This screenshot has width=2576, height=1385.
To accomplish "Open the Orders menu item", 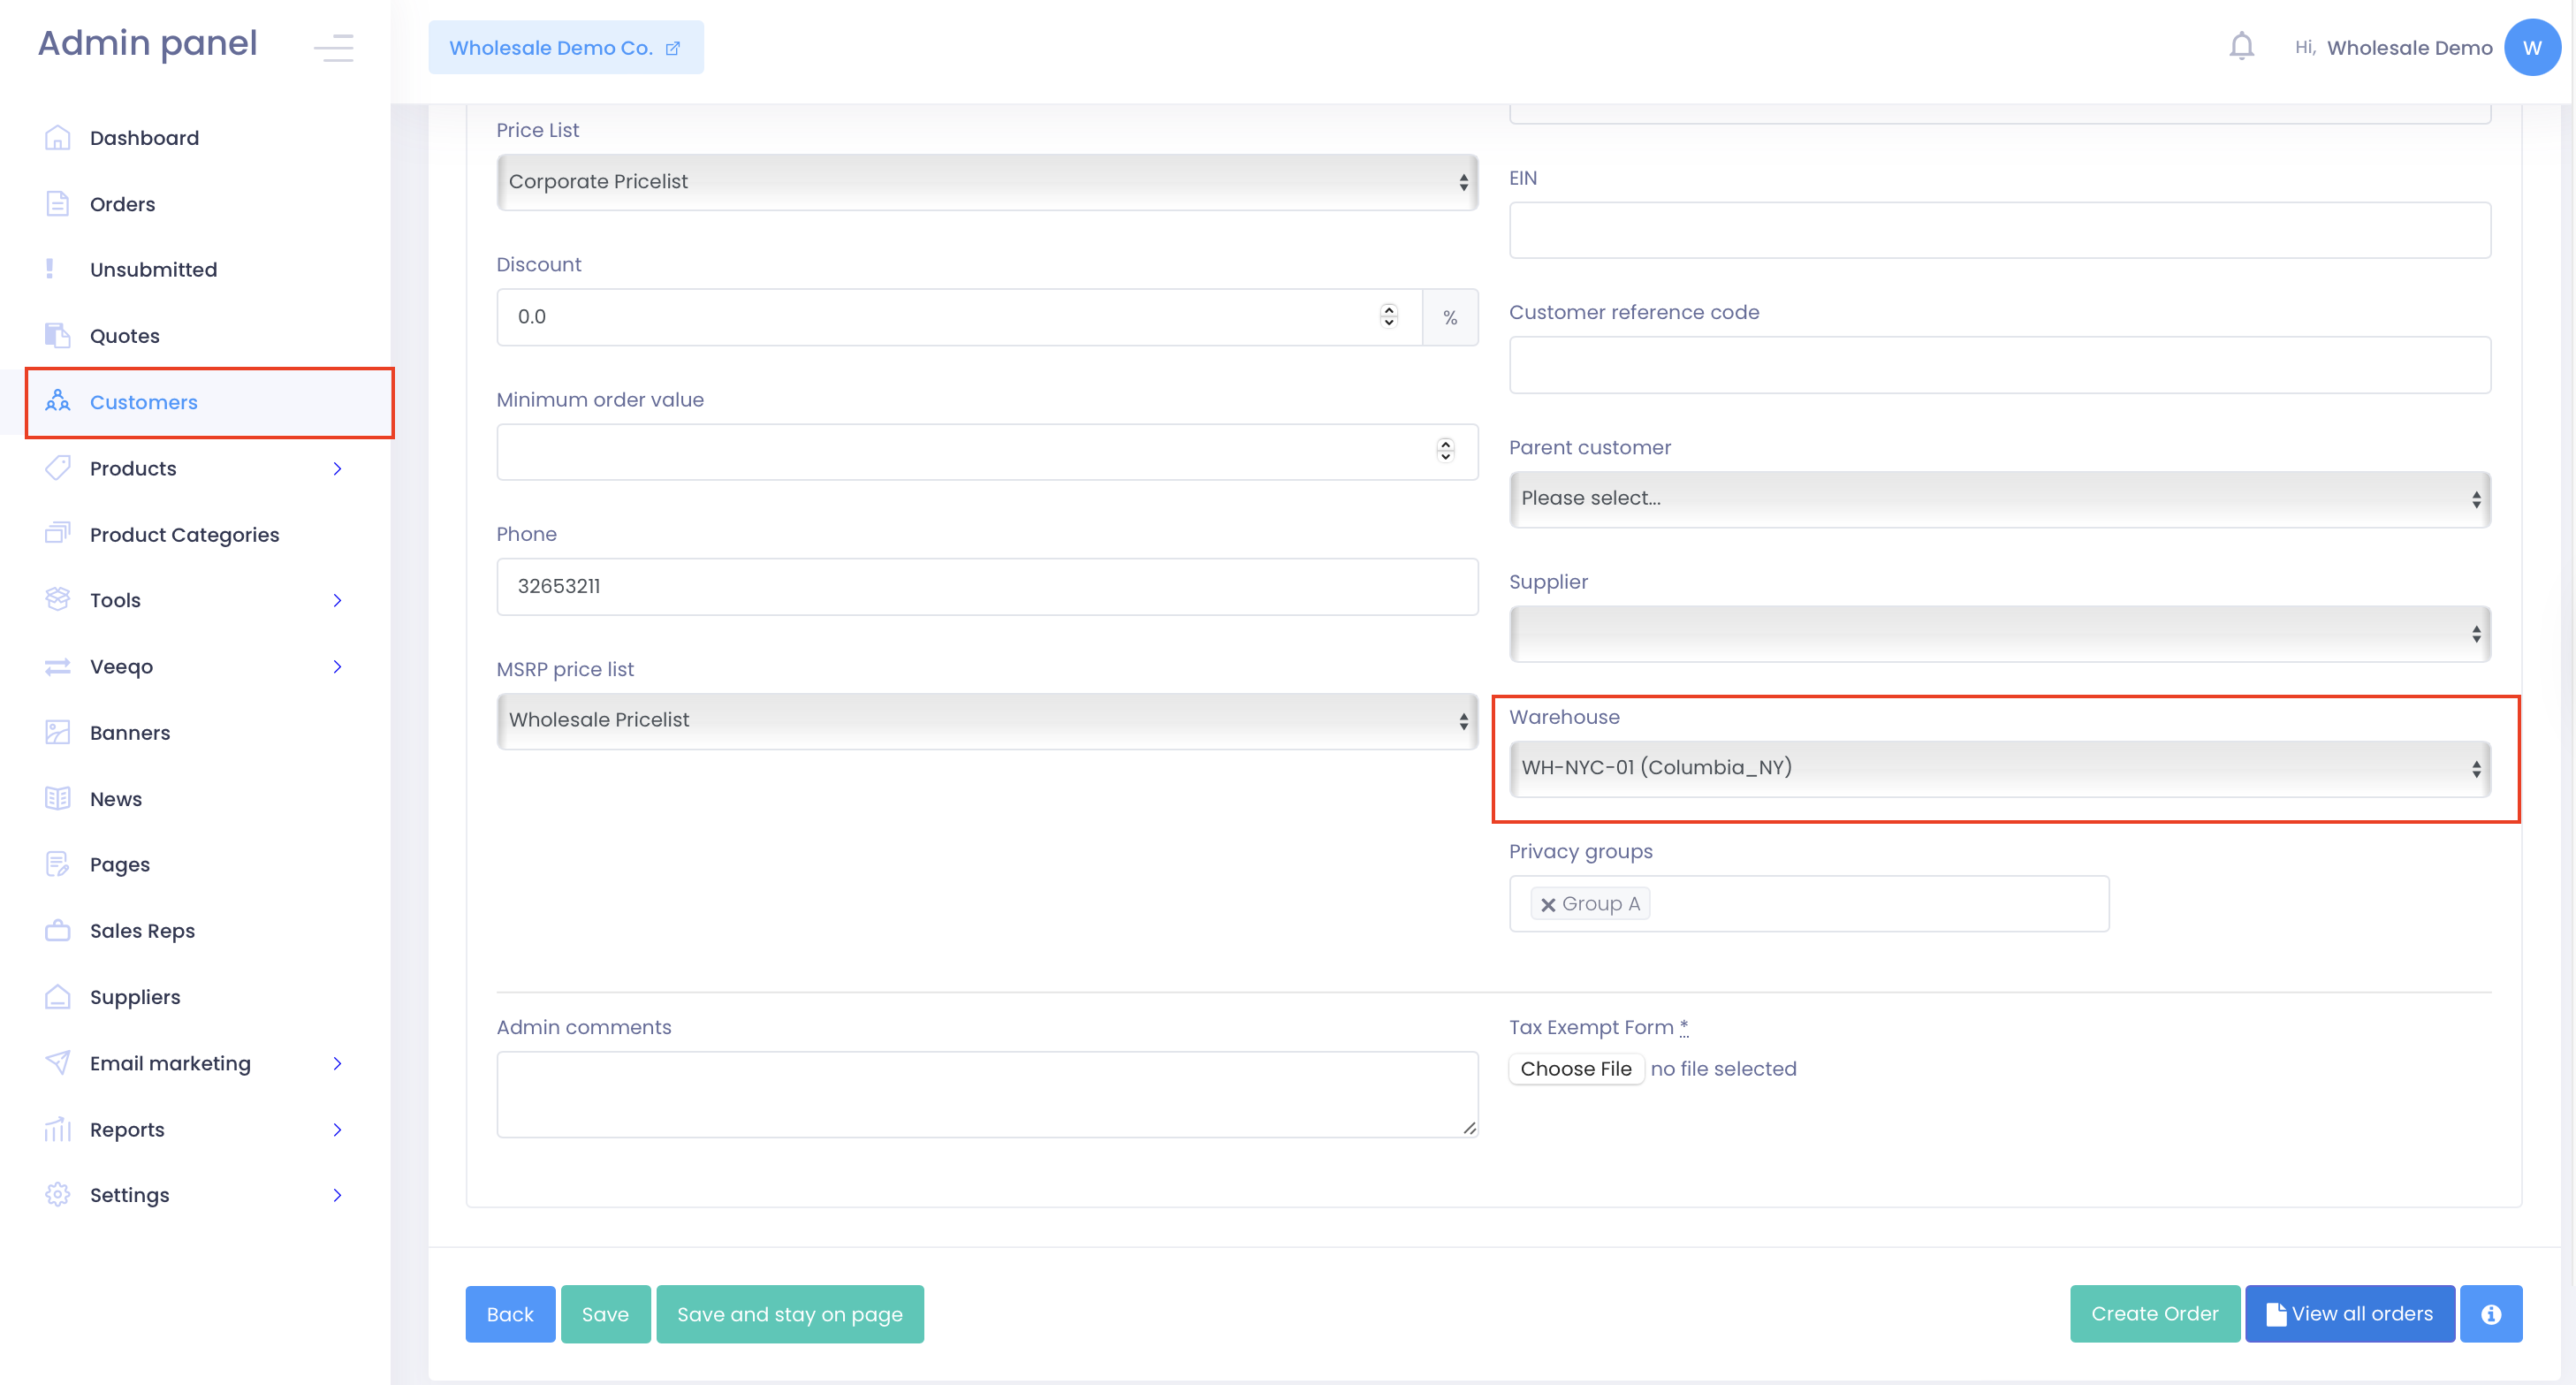I will [x=122, y=204].
